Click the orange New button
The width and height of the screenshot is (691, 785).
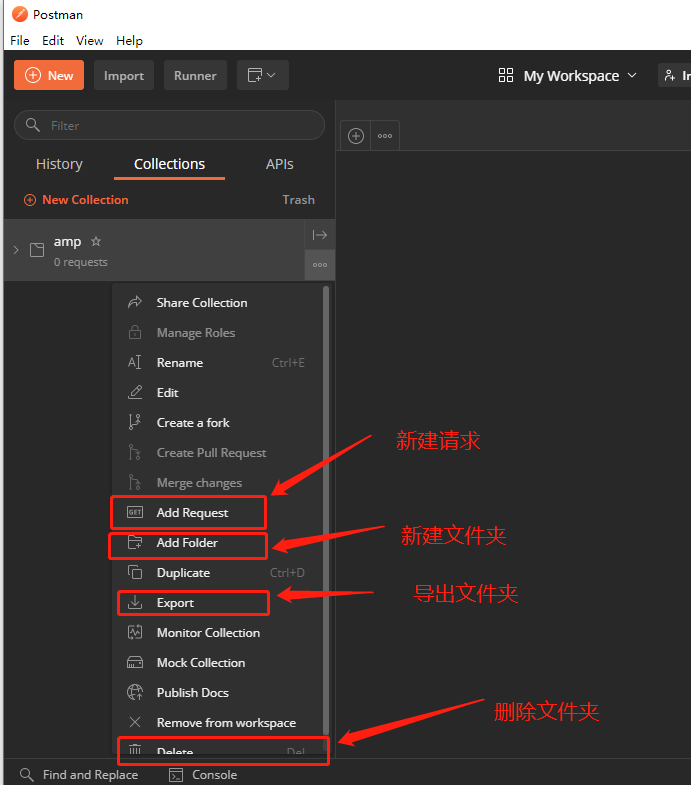49,76
